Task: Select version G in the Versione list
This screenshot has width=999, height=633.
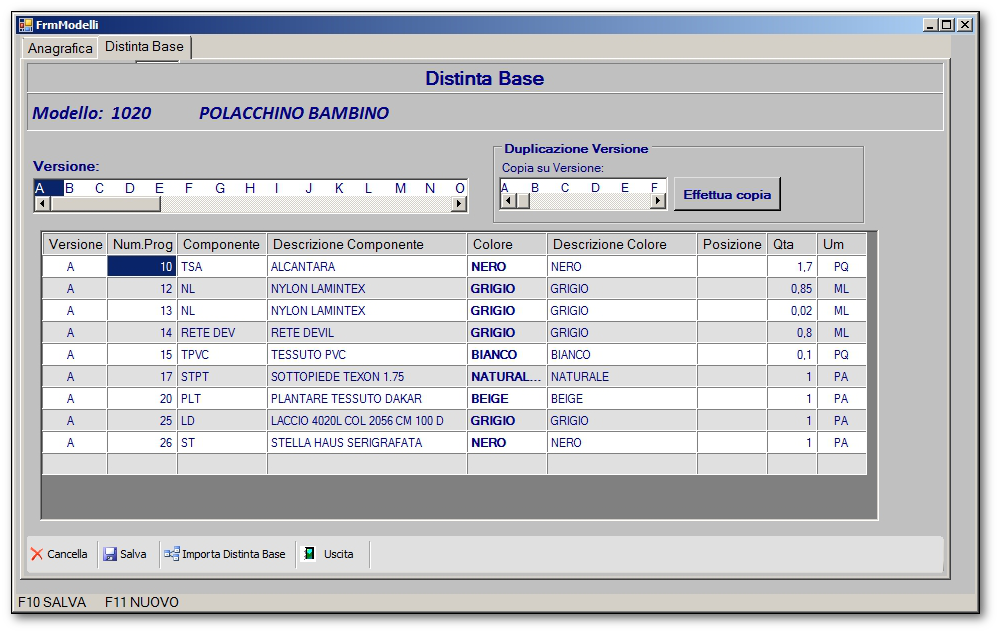Action: (220, 188)
